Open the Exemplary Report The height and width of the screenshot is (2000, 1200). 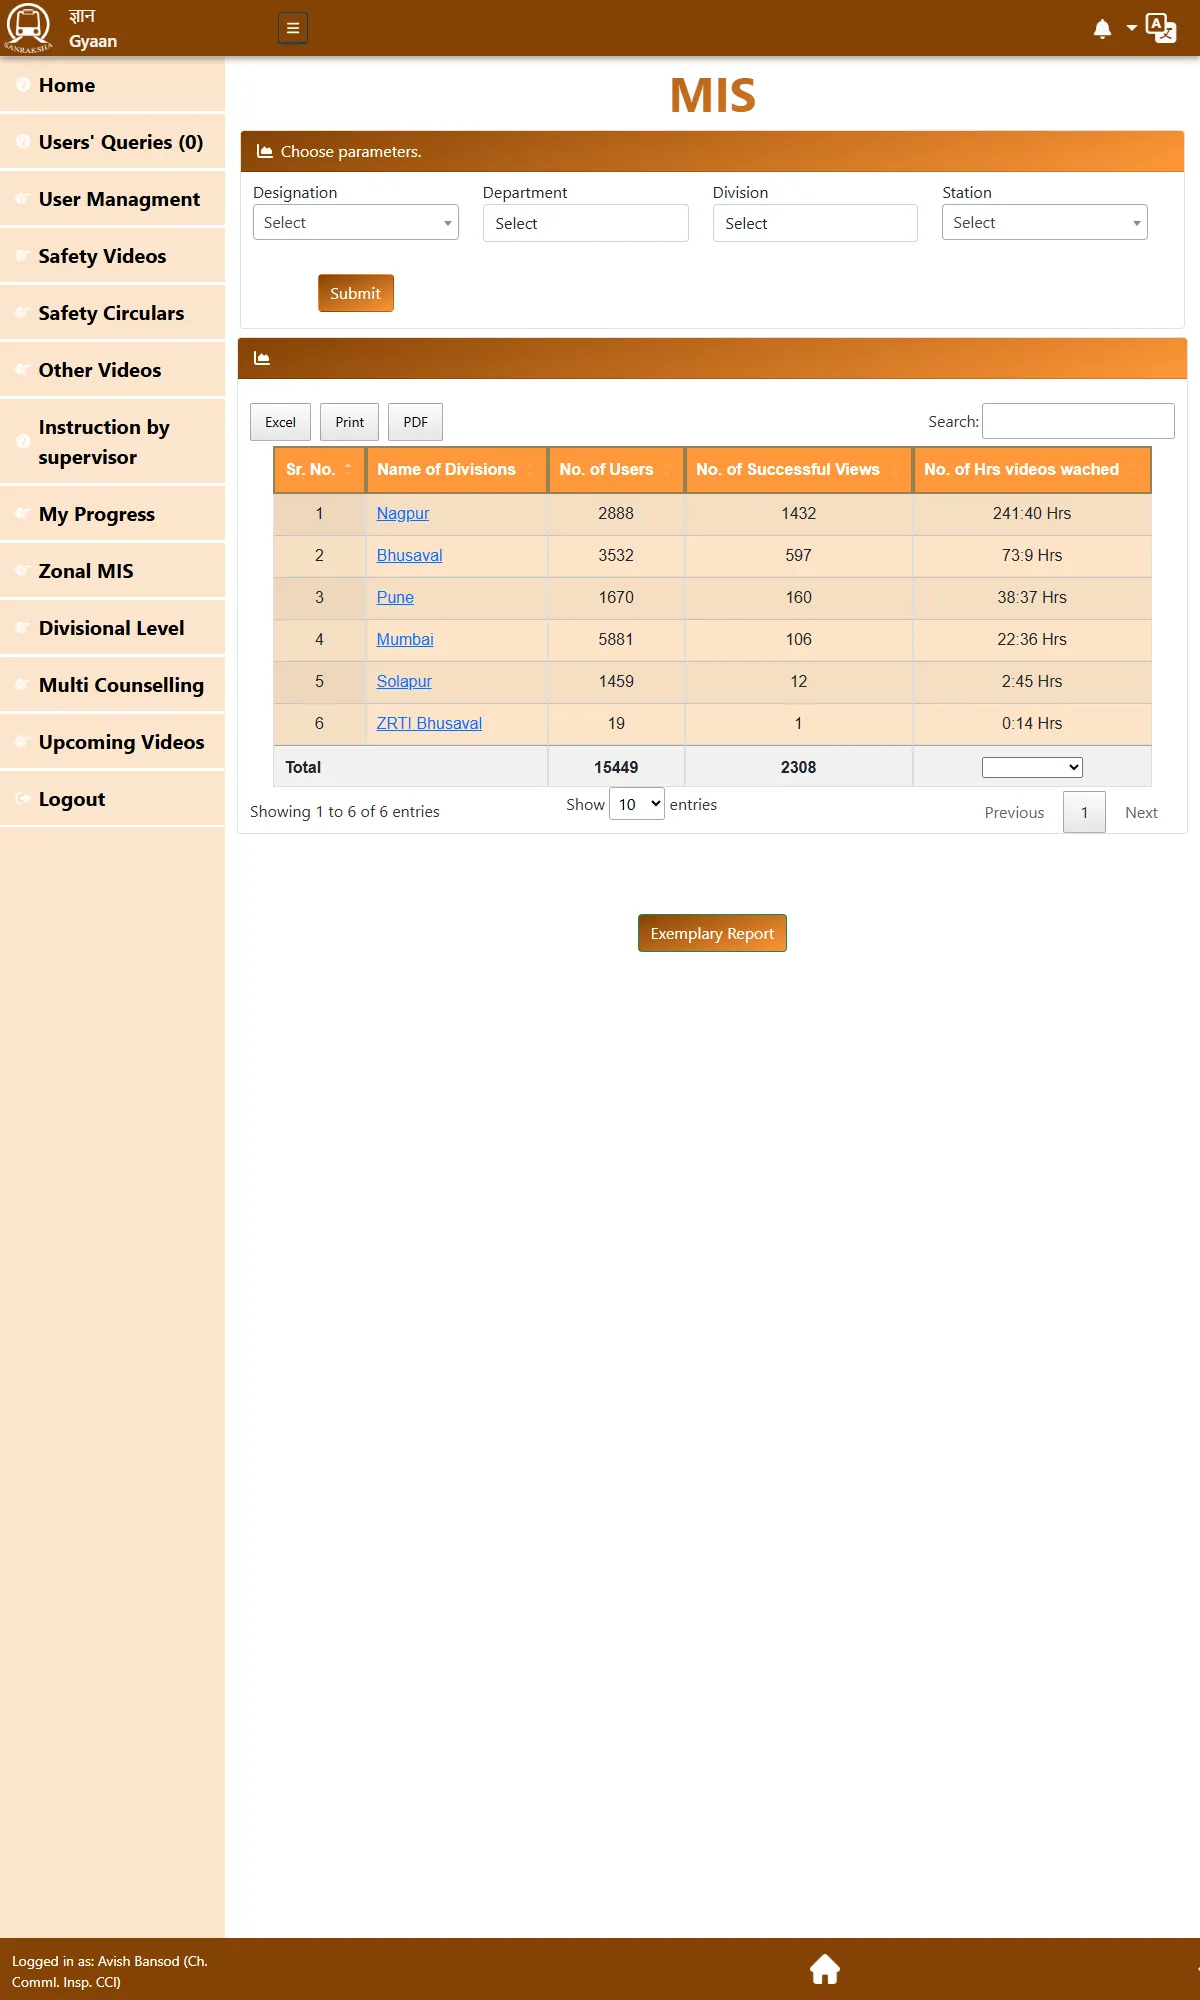[x=712, y=933]
